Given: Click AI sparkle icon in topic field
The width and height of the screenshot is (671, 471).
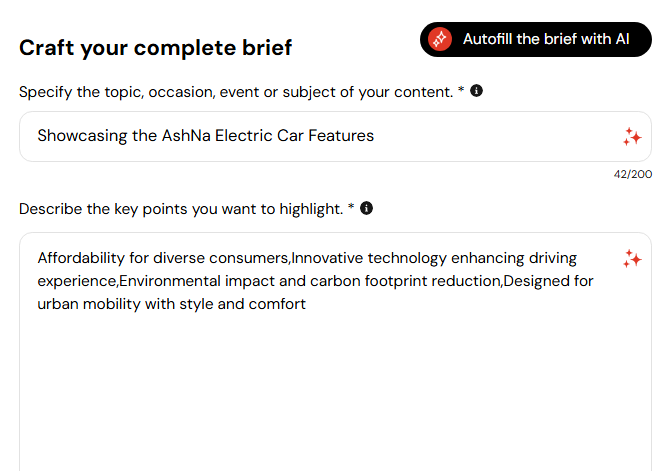Looking at the screenshot, I should [632, 137].
